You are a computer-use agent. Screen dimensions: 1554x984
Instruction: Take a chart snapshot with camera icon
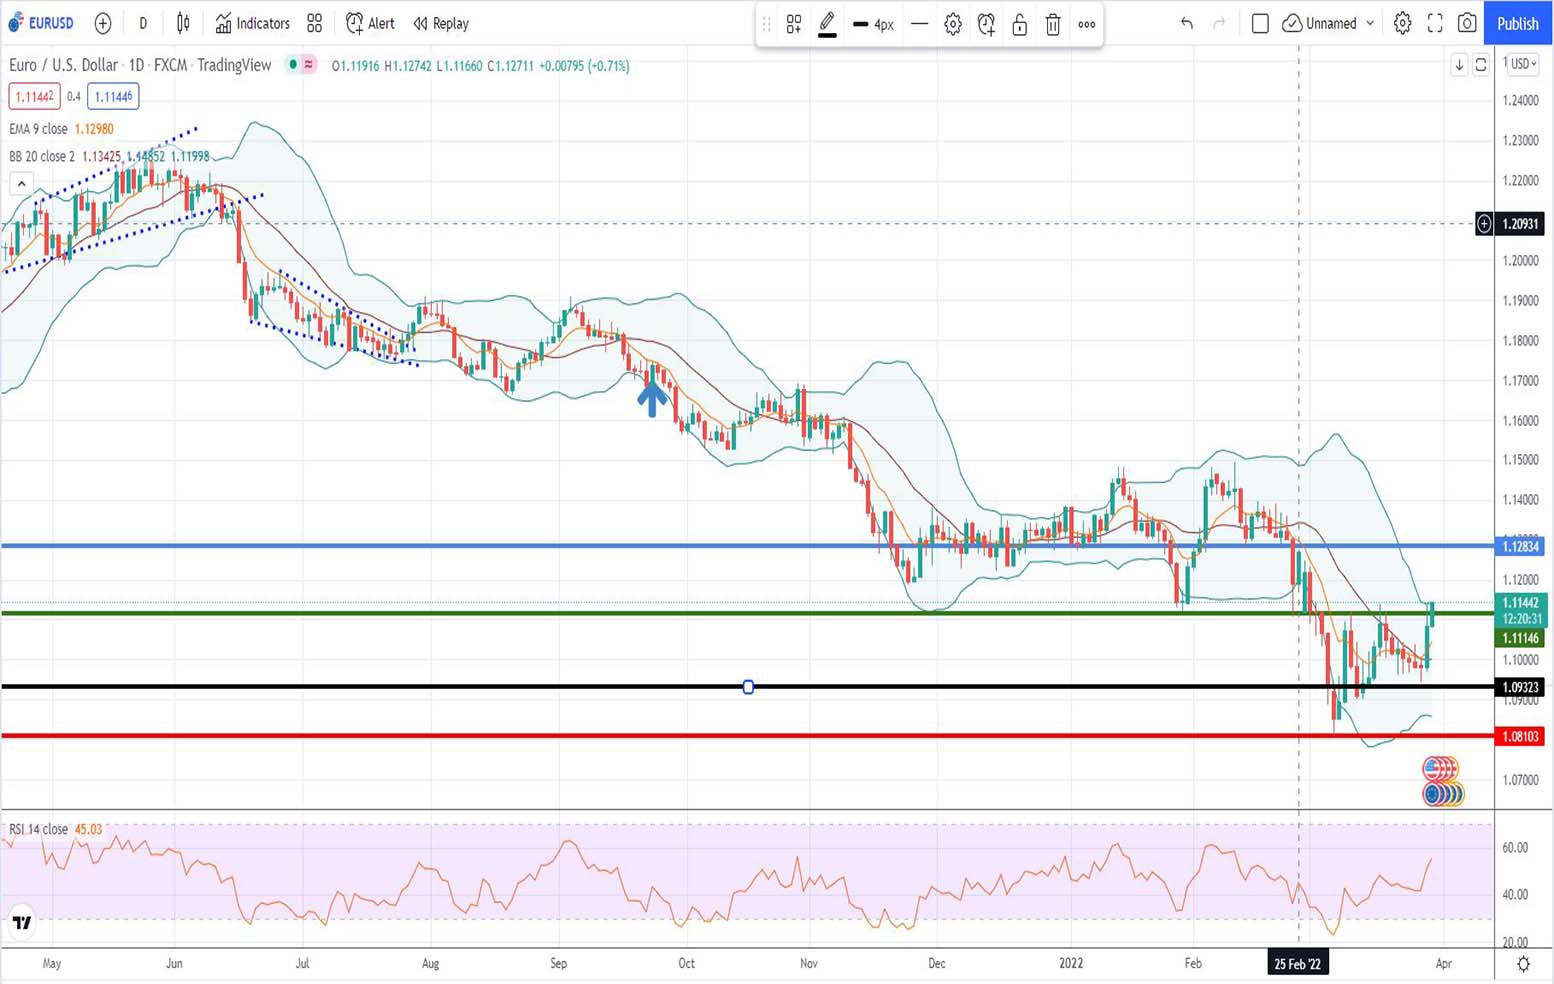pos(1467,23)
